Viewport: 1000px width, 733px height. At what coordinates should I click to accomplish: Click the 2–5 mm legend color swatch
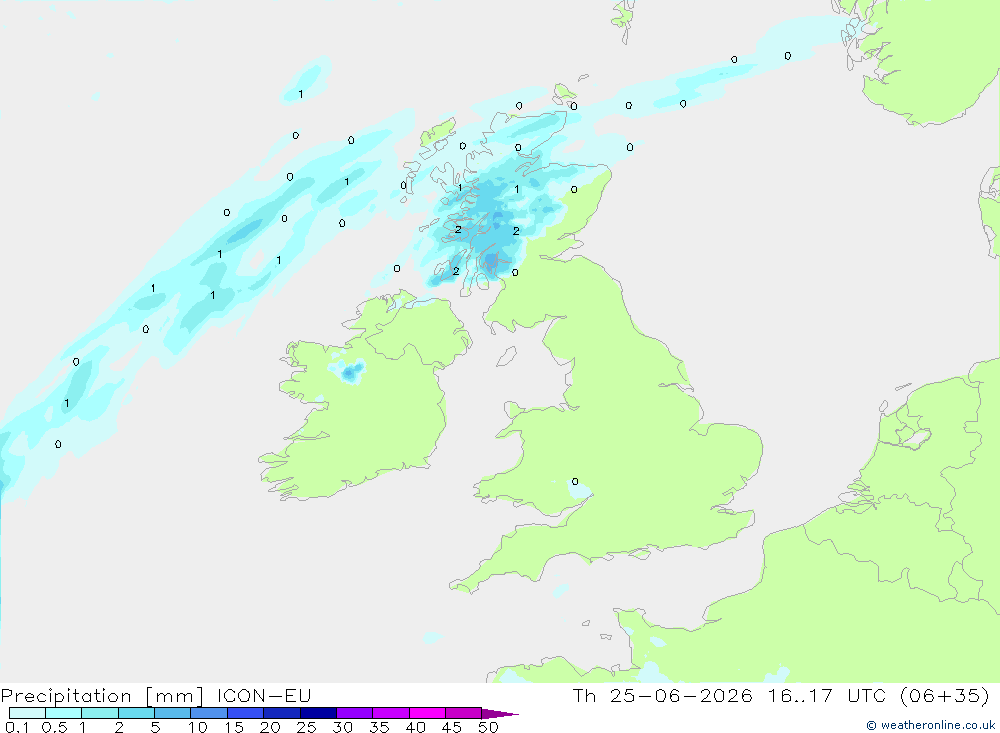coord(136,713)
